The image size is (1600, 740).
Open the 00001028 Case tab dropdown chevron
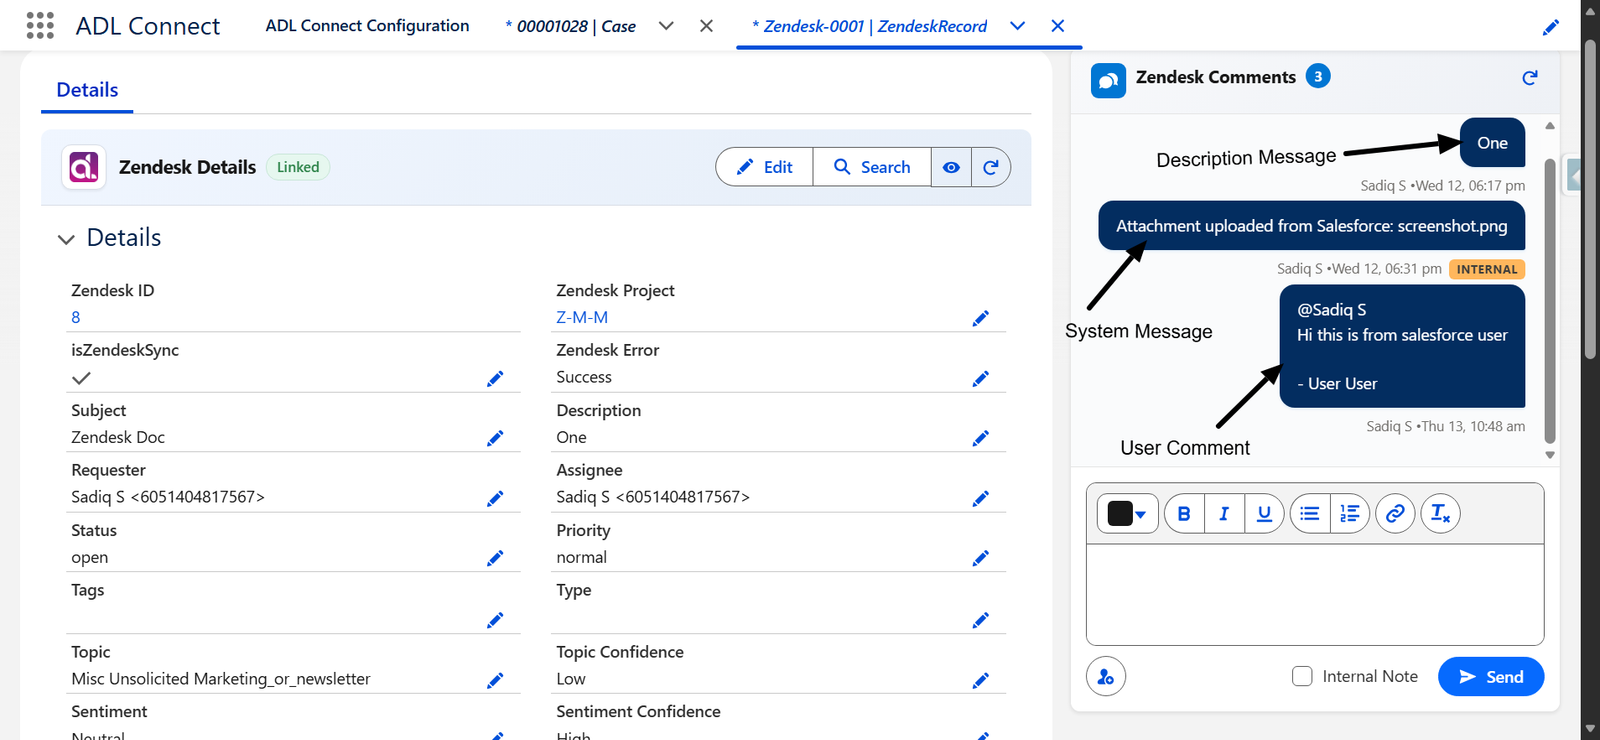[666, 26]
